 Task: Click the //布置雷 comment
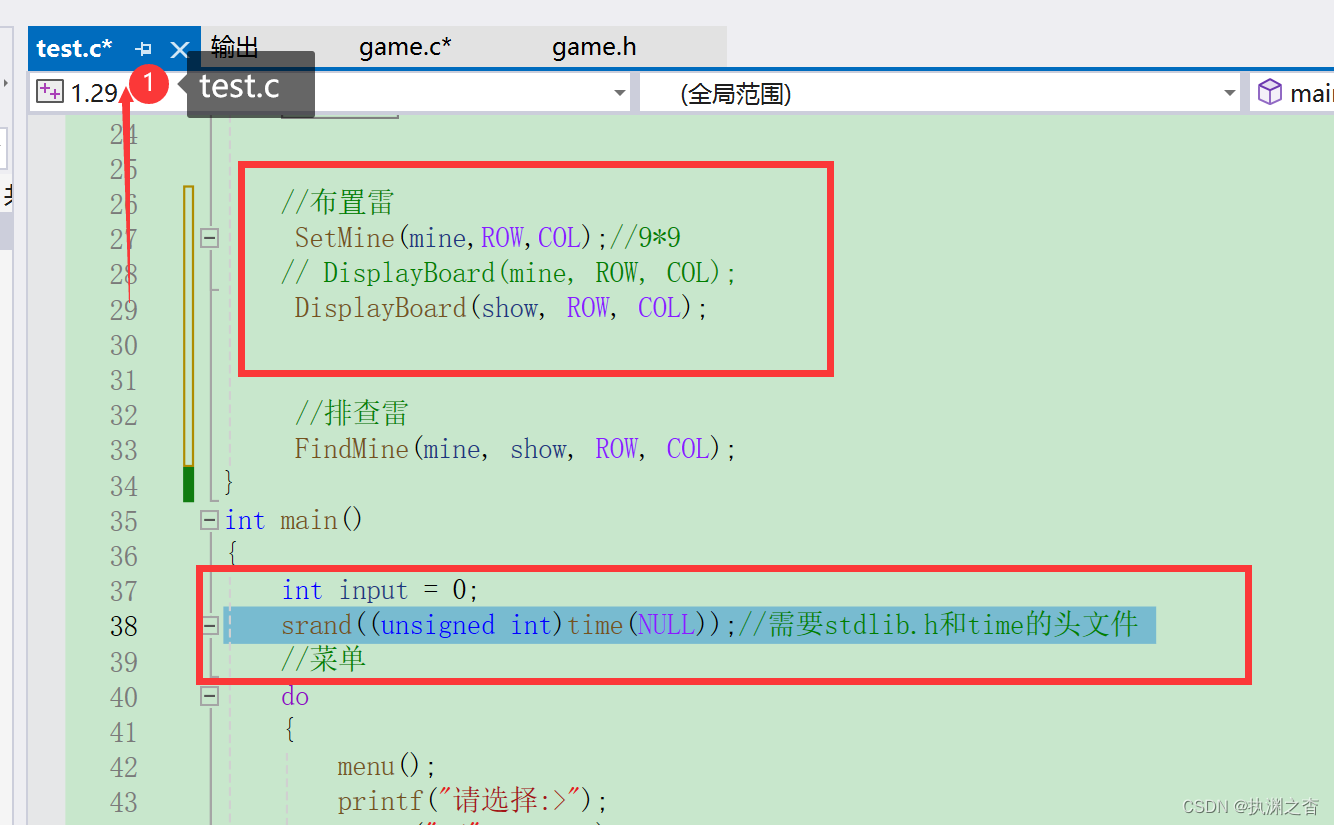tap(337, 203)
